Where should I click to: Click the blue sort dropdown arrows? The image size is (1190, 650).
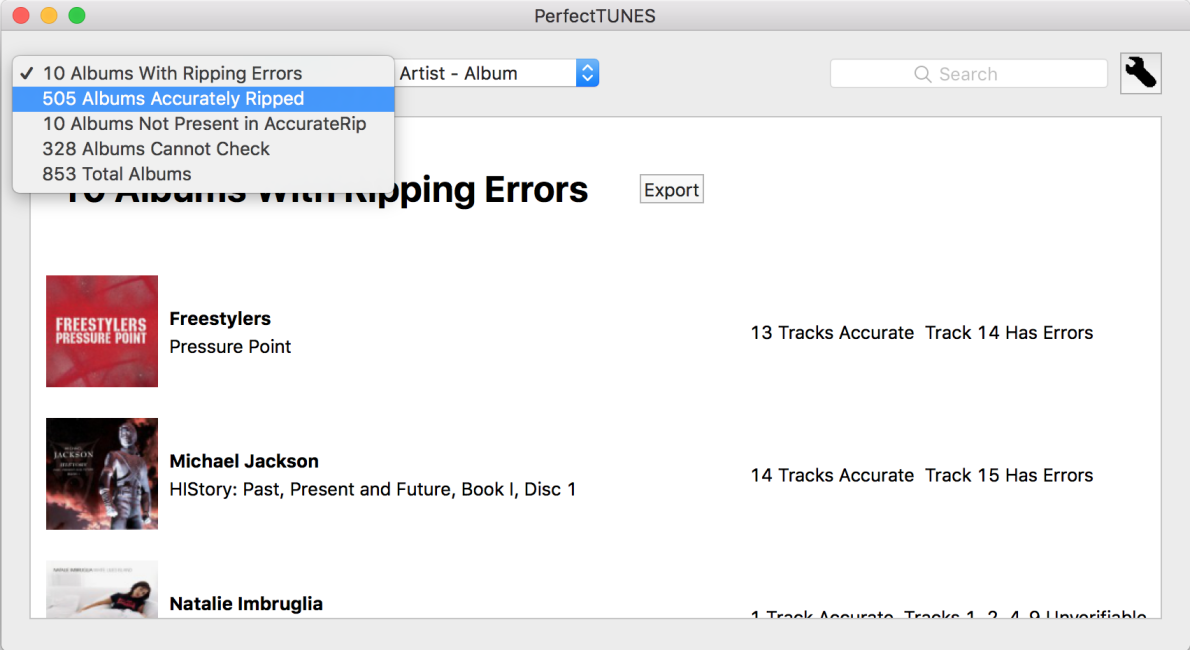click(587, 73)
